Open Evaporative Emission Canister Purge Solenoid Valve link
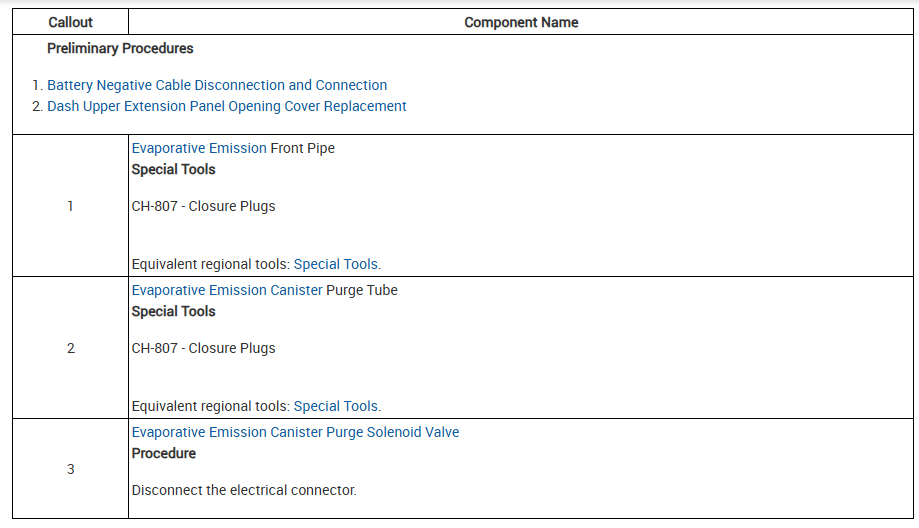Screen dimensions: 919x528 pyautogui.click(x=295, y=432)
